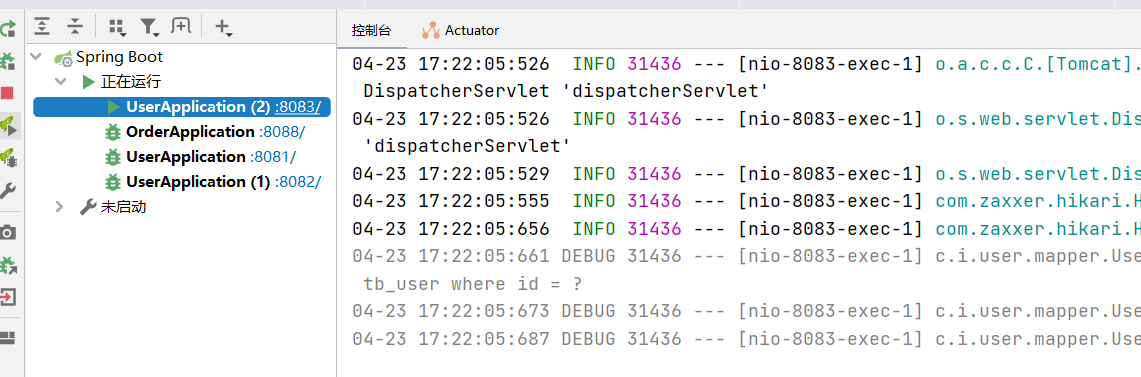Click the camera thread dump icon
The image size is (1141, 377).
(7, 232)
